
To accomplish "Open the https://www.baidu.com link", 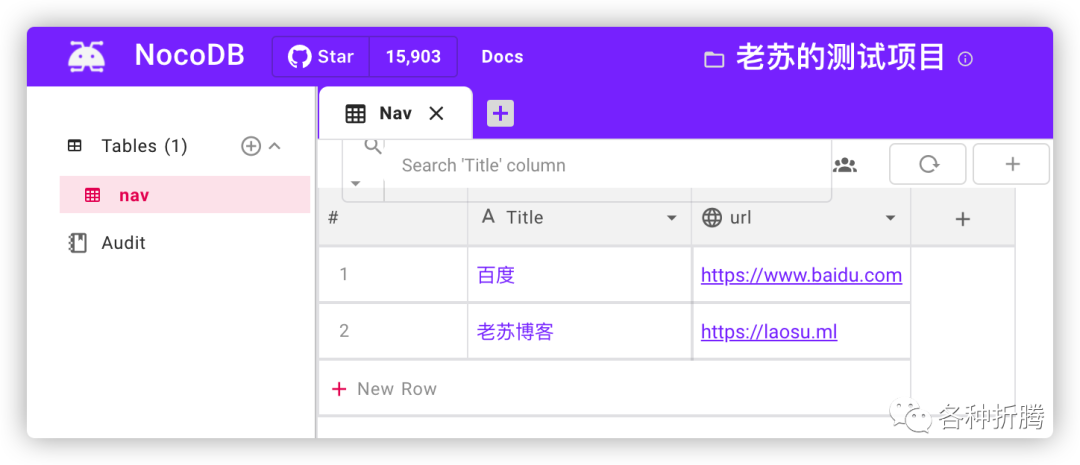I will coord(801,276).
